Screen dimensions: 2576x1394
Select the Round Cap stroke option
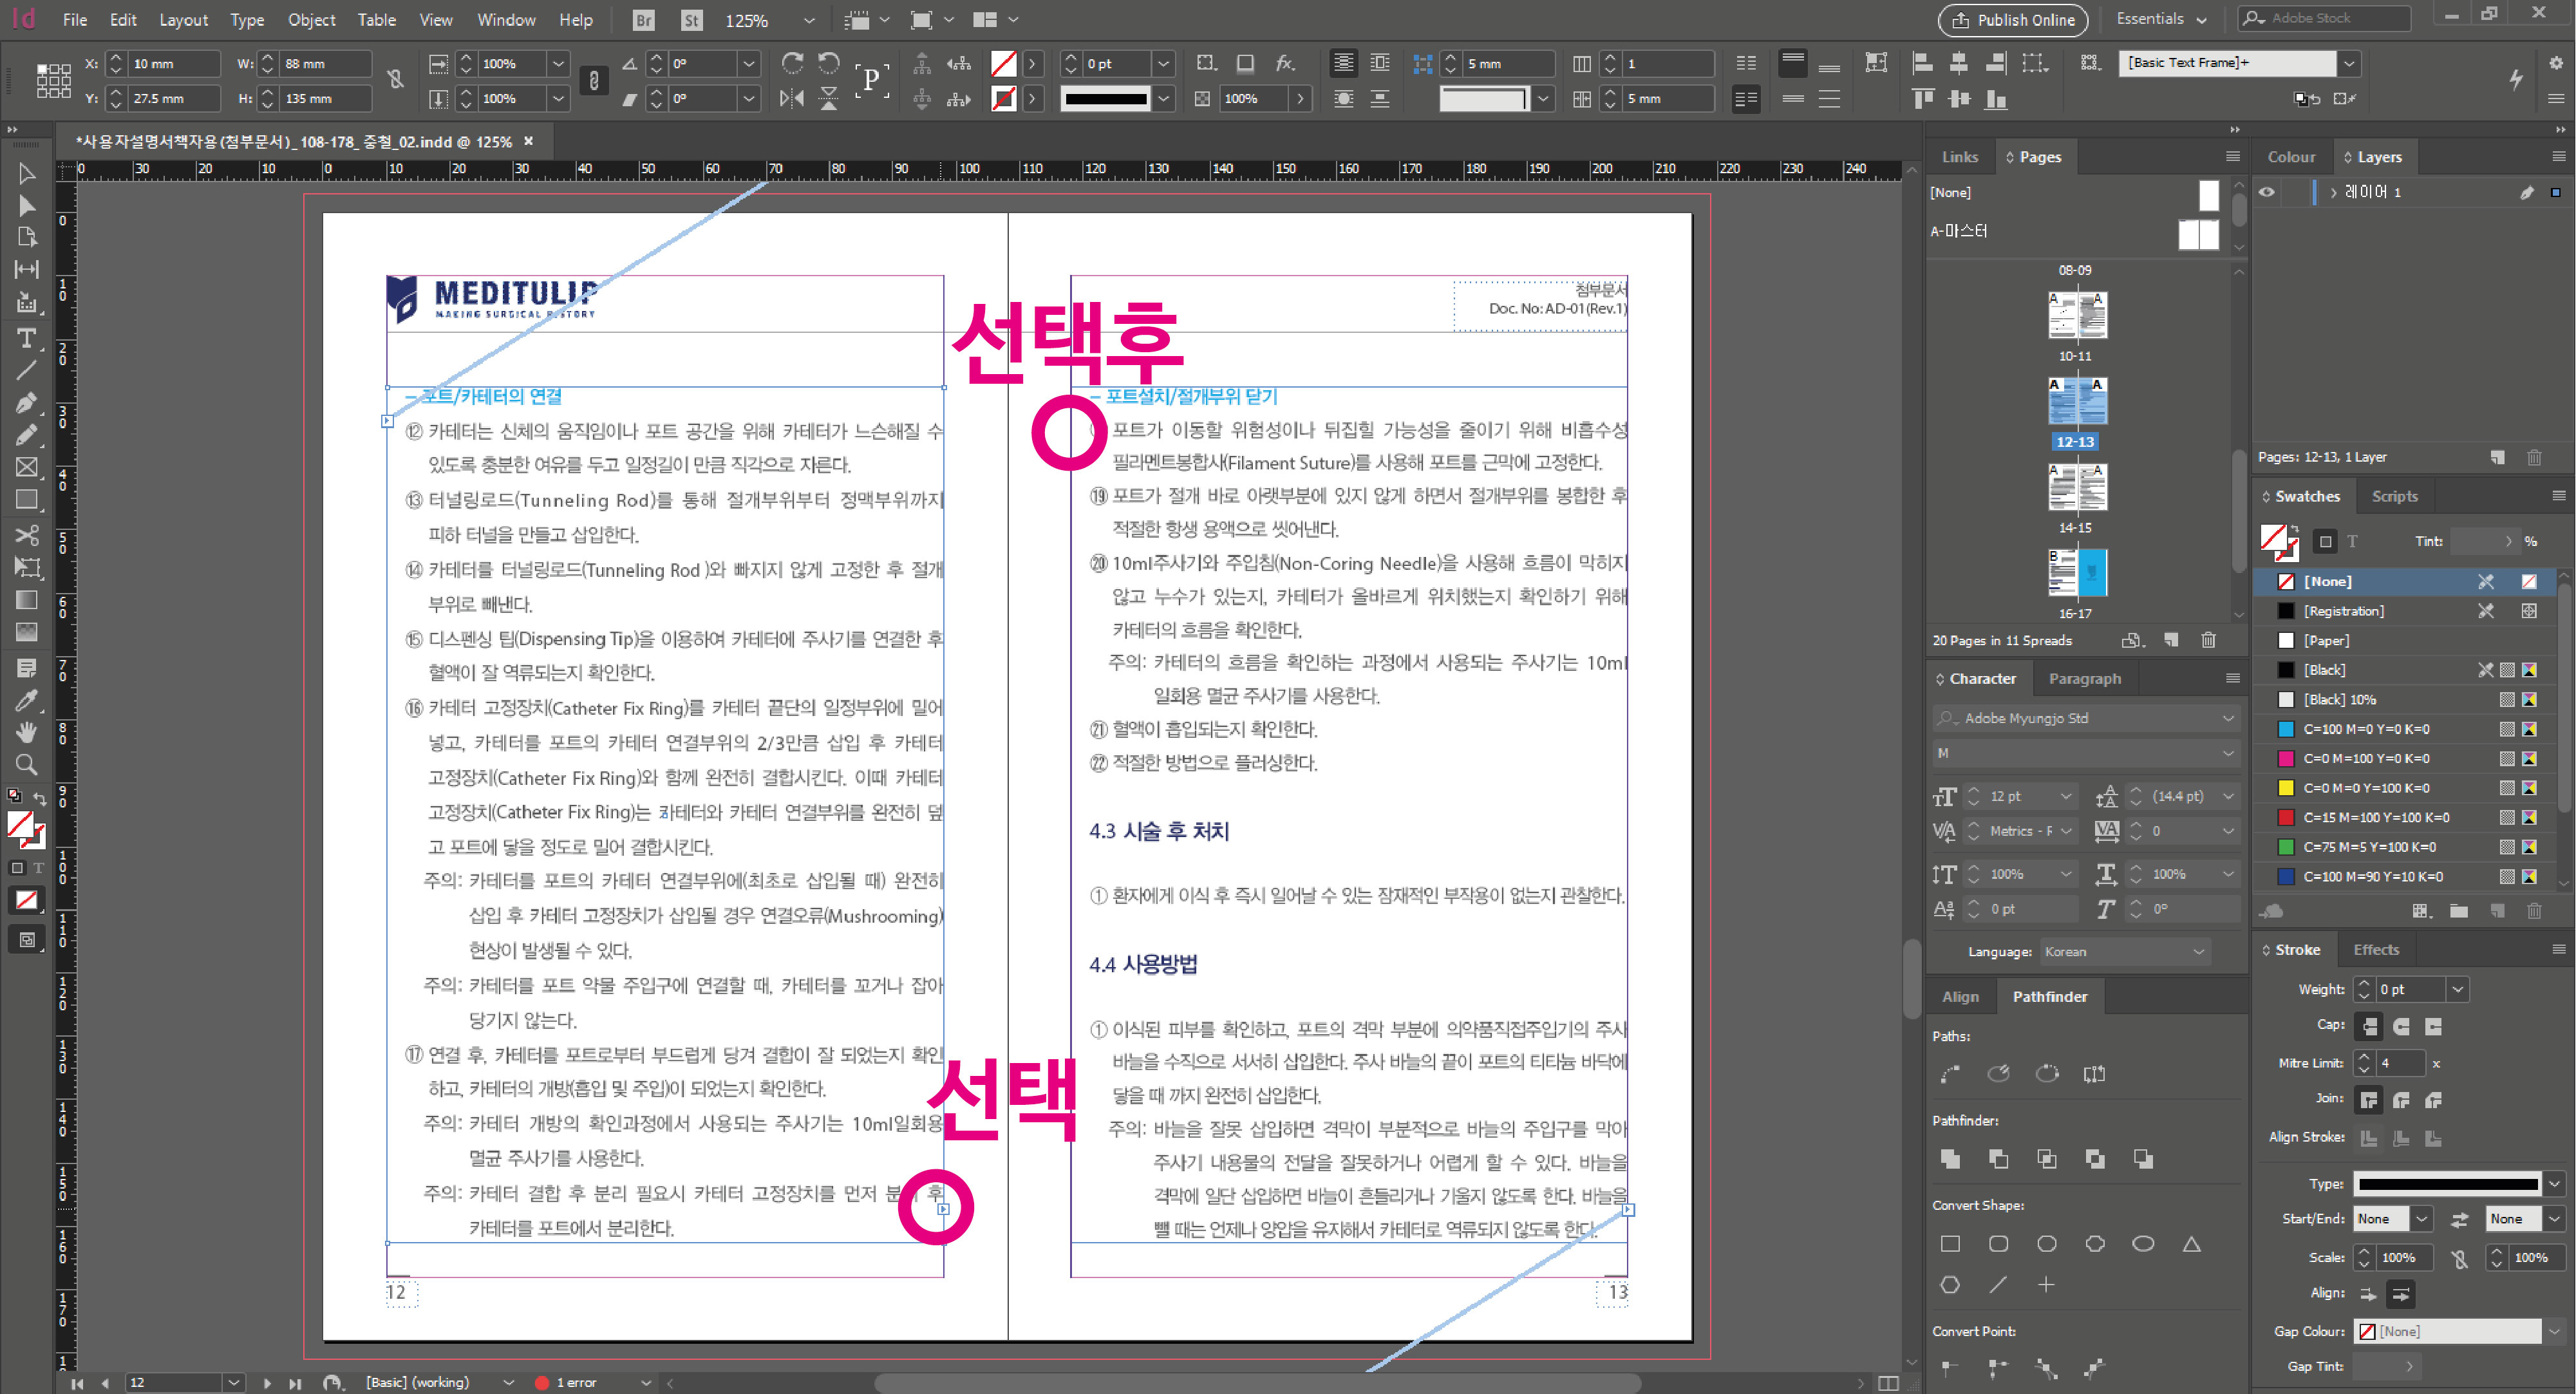pos(2401,1026)
